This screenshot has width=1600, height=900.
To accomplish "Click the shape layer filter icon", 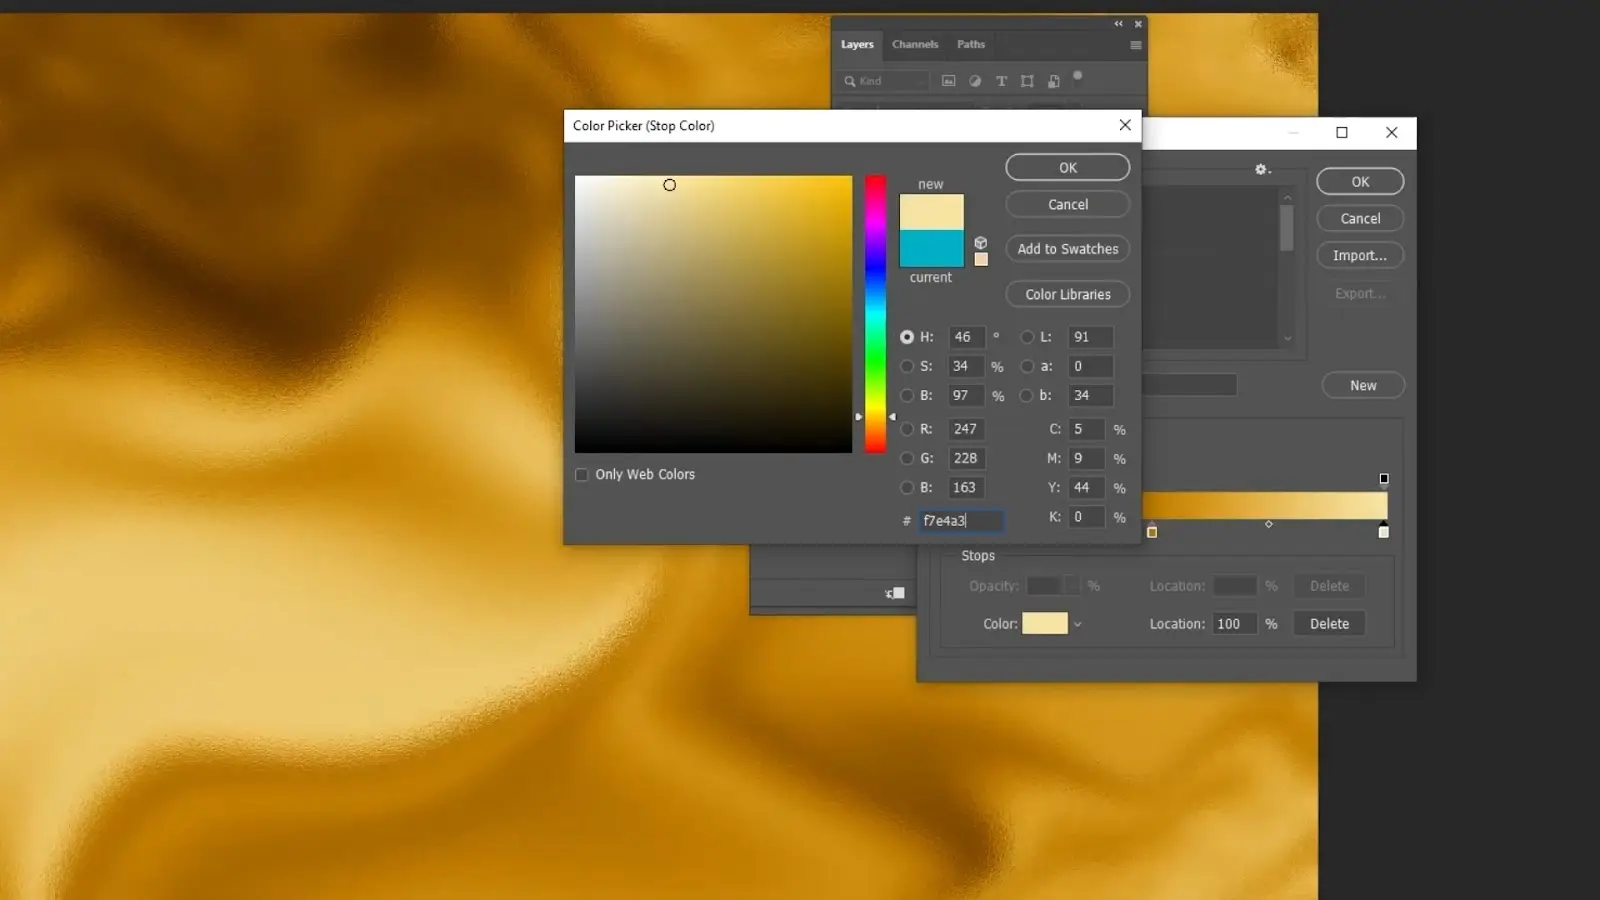I will (x=1027, y=81).
